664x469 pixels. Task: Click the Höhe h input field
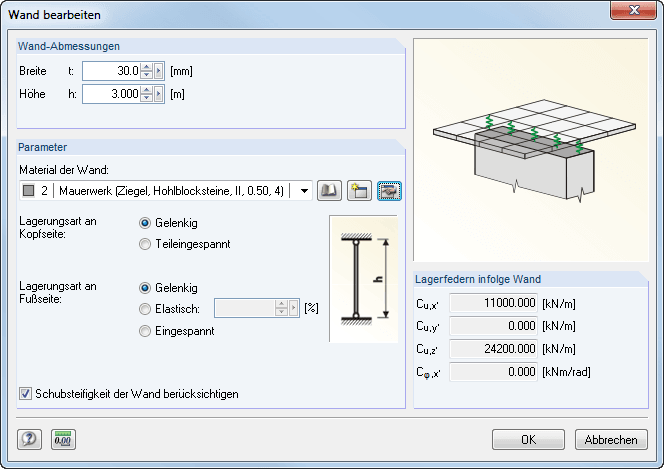tap(112, 95)
